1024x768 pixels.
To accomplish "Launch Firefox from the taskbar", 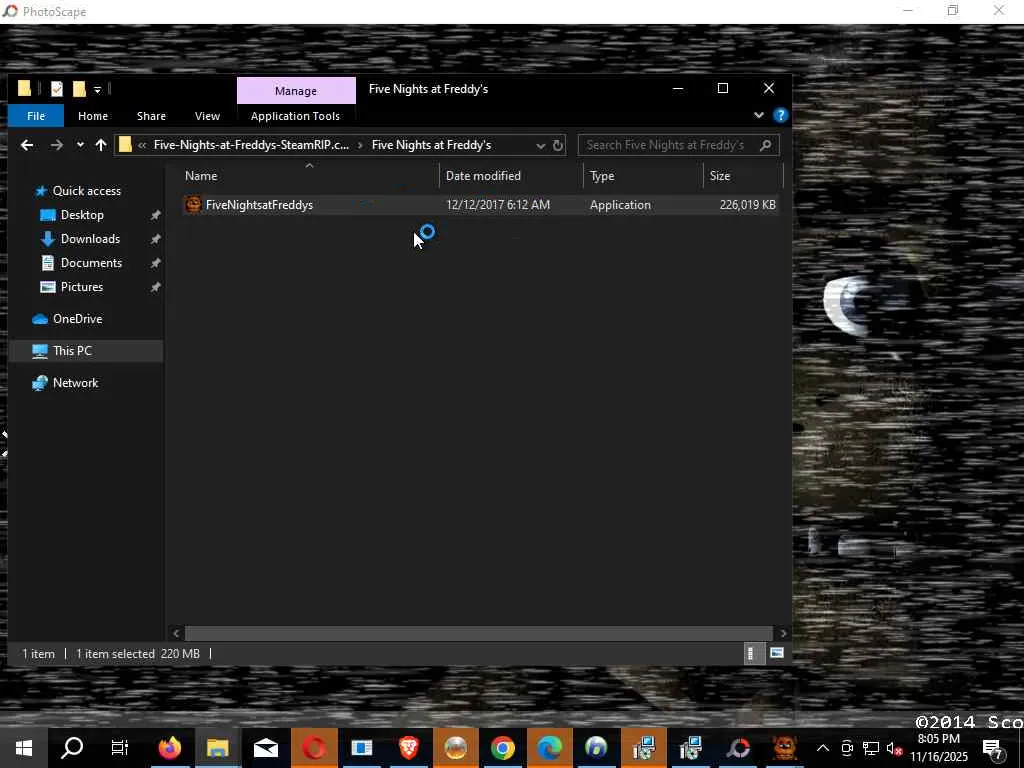I will [x=169, y=748].
